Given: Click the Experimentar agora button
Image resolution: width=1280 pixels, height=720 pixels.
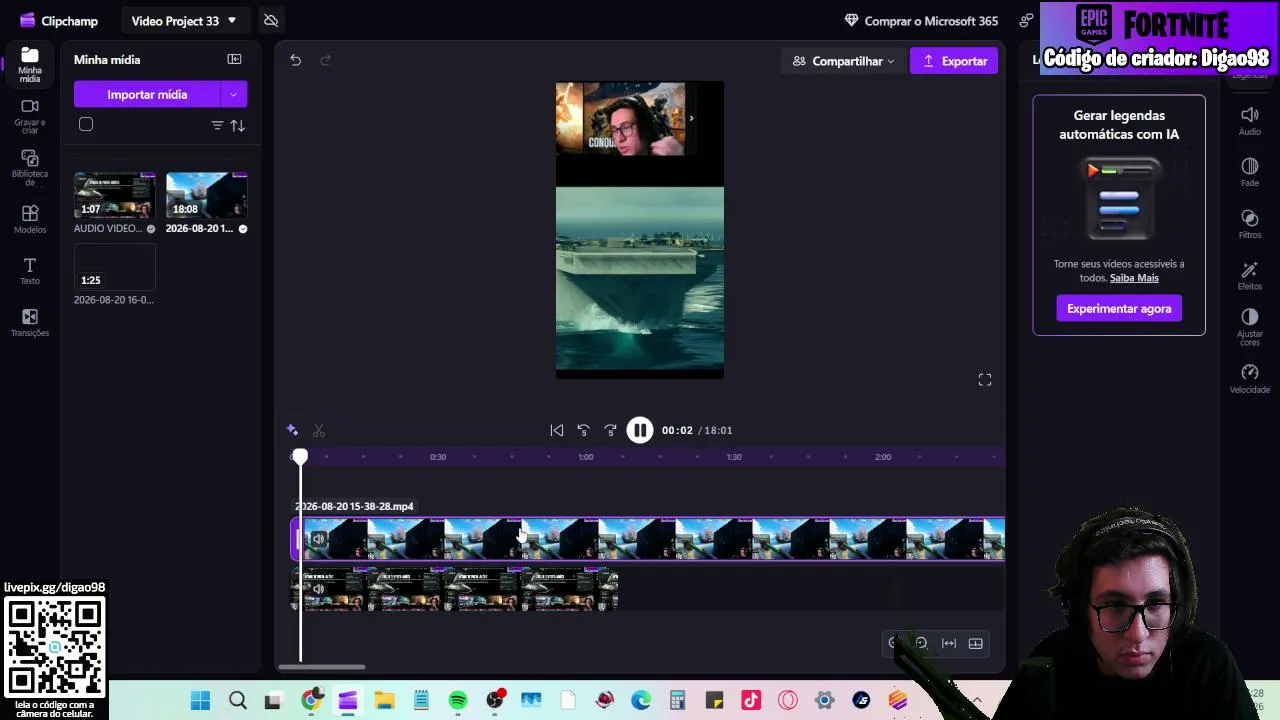Looking at the screenshot, I should click(x=1119, y=309).
